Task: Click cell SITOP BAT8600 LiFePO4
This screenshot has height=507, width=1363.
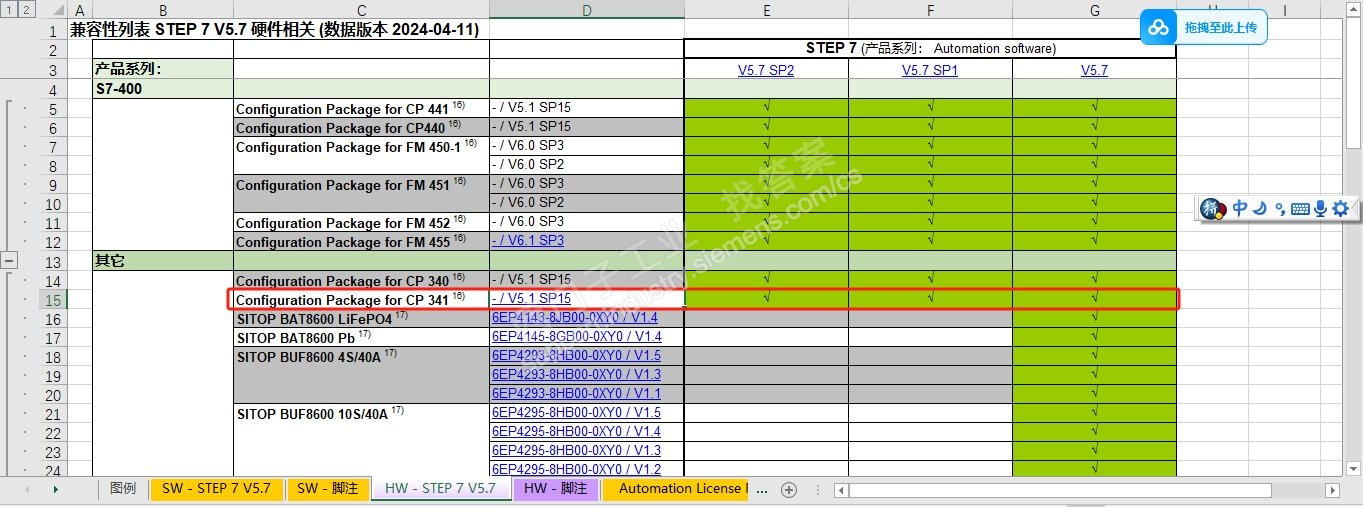Action: (361, 318)
